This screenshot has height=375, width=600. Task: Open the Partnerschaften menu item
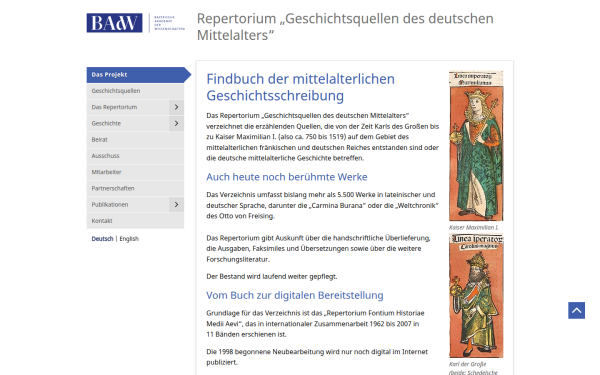(x=135, y=188)
